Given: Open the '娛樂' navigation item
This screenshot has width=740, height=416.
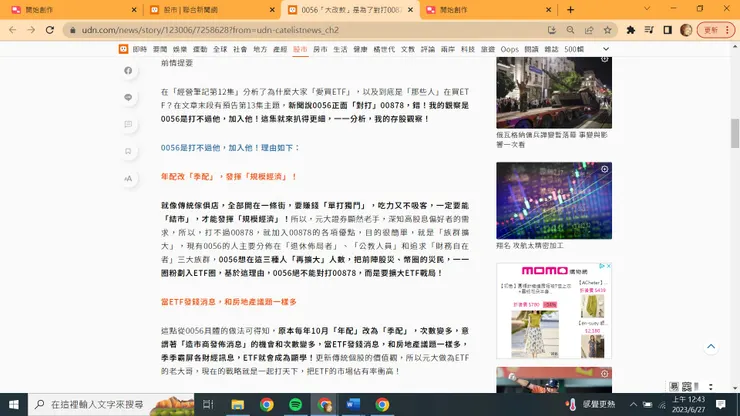Looking at the screenshot, I should (x=180, y=49).
